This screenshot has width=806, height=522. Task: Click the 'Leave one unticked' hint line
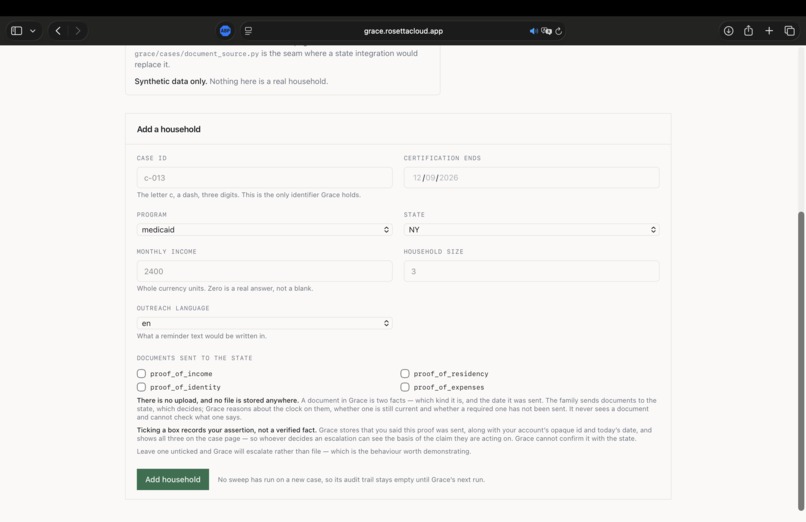tap(304, 451)
